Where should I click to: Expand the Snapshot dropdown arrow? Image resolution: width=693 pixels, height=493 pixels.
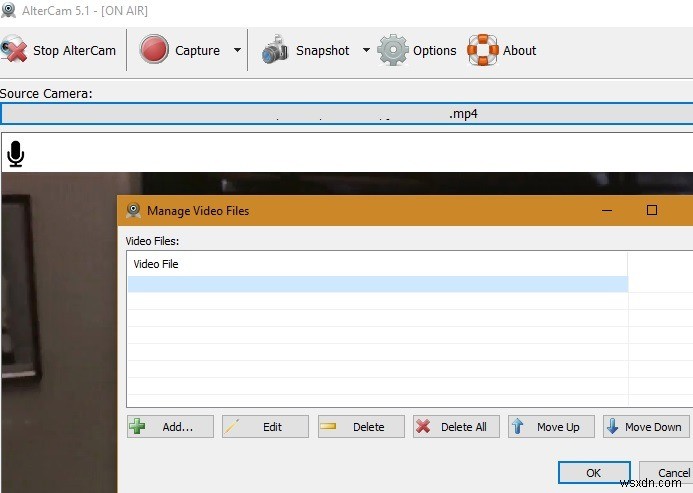(366, 50)
